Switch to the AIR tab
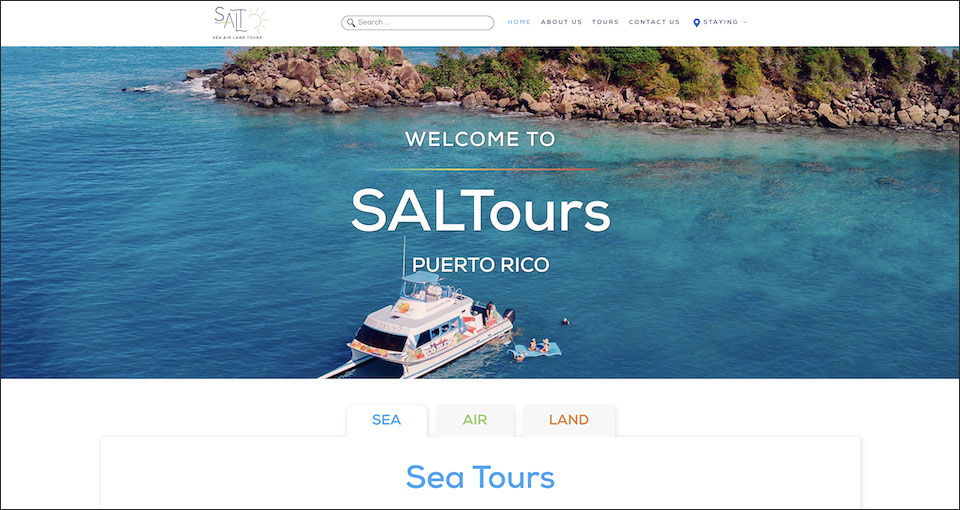Viewport: 960px width, 510px height. click(x=475, y=421)
